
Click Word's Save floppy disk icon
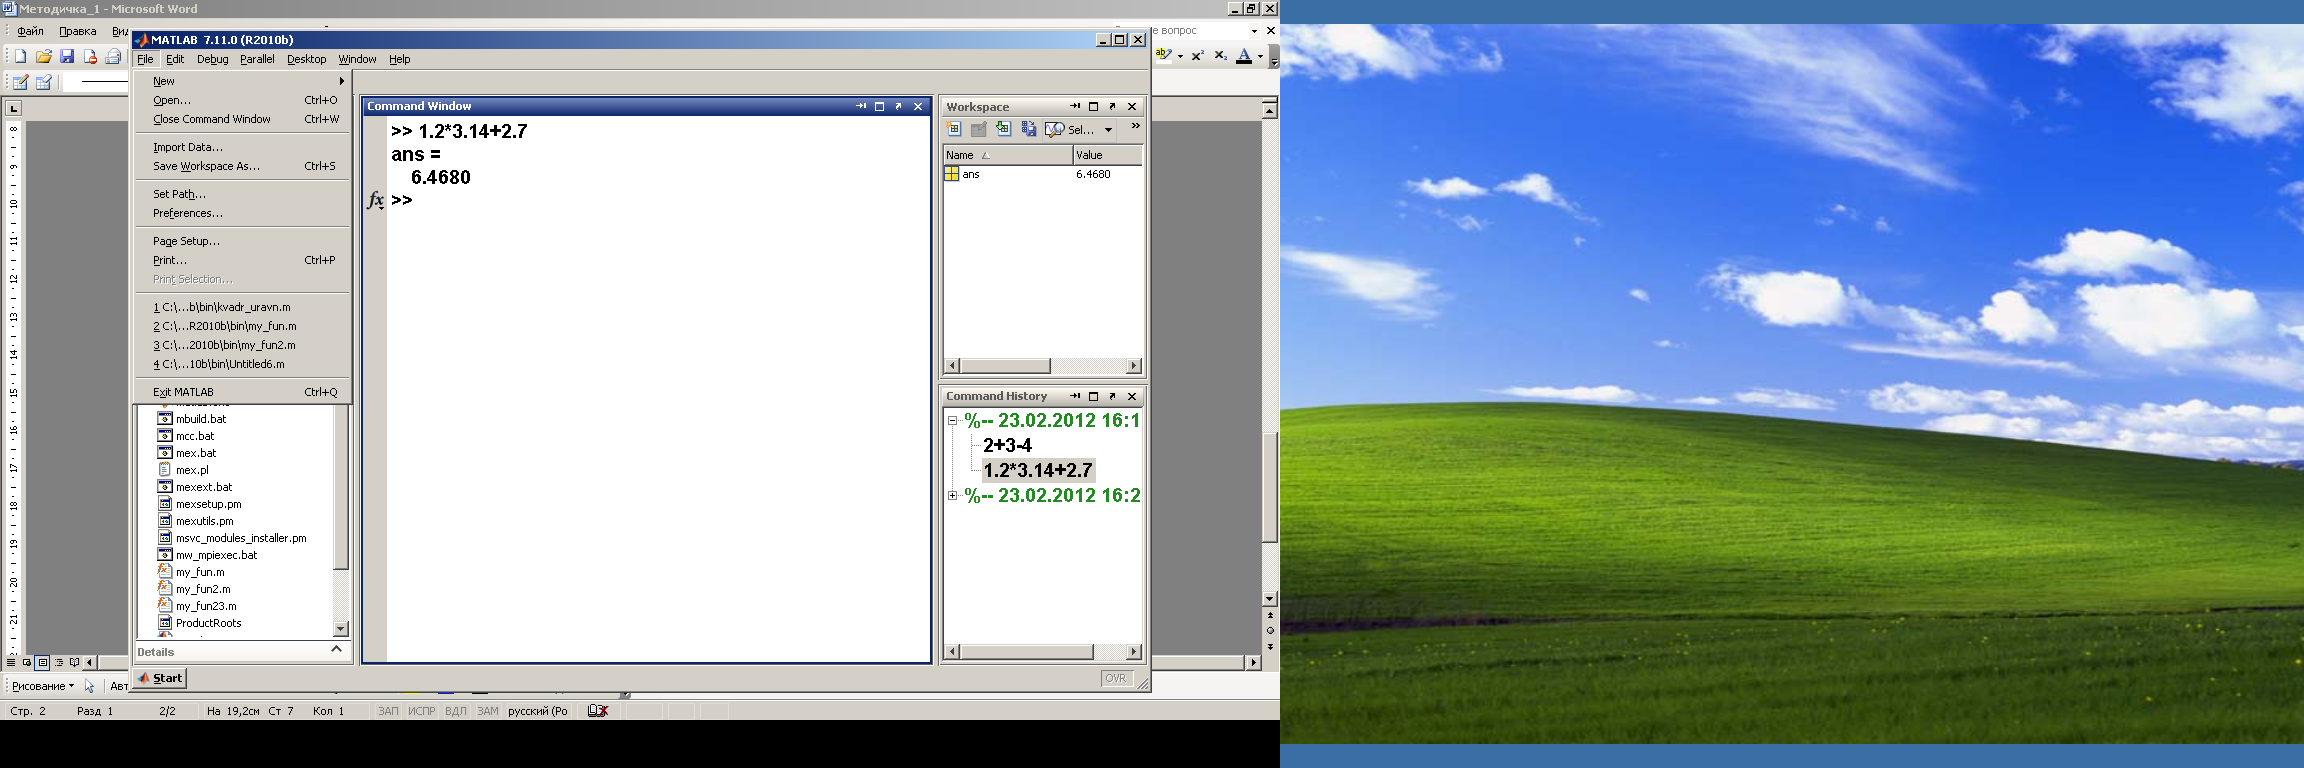pos(67,57)
